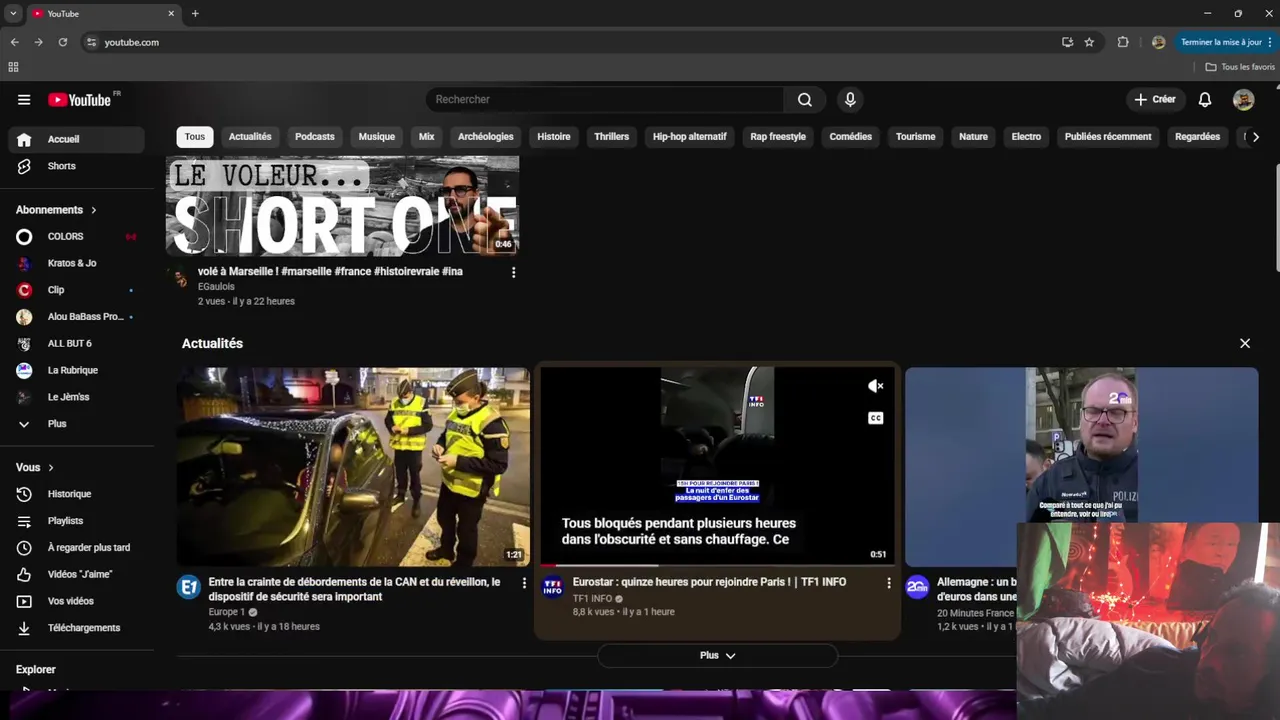Open Shorts from sidebar
This screenshot has width=1280, height=720.
tap(76, 166)
